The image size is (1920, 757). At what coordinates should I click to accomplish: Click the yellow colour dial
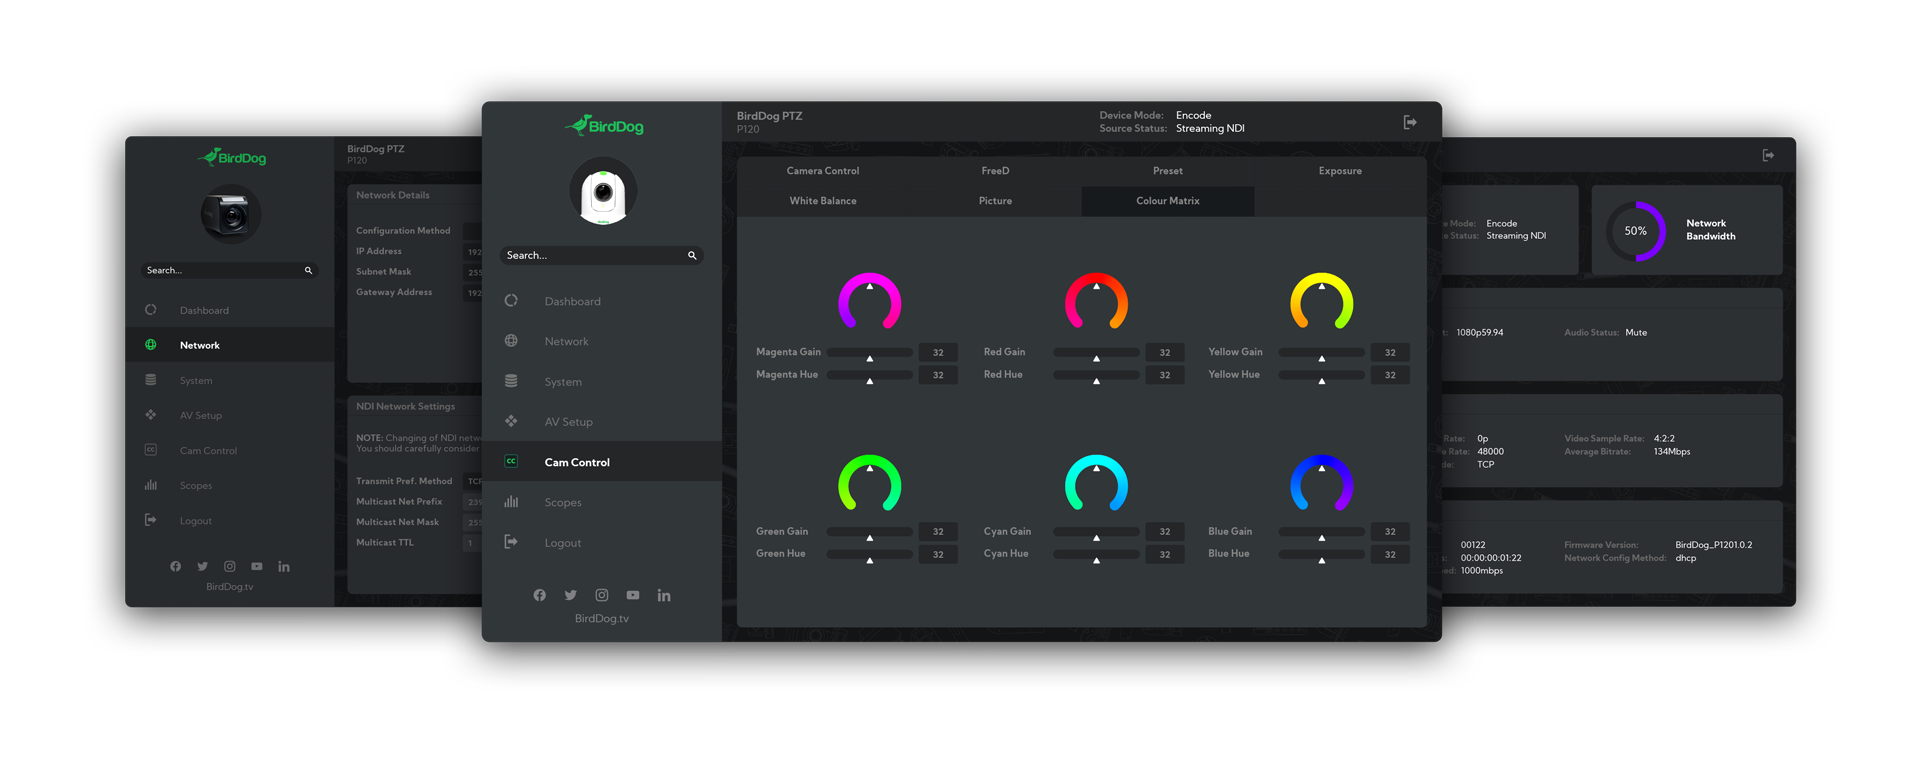click(1322, 302)
